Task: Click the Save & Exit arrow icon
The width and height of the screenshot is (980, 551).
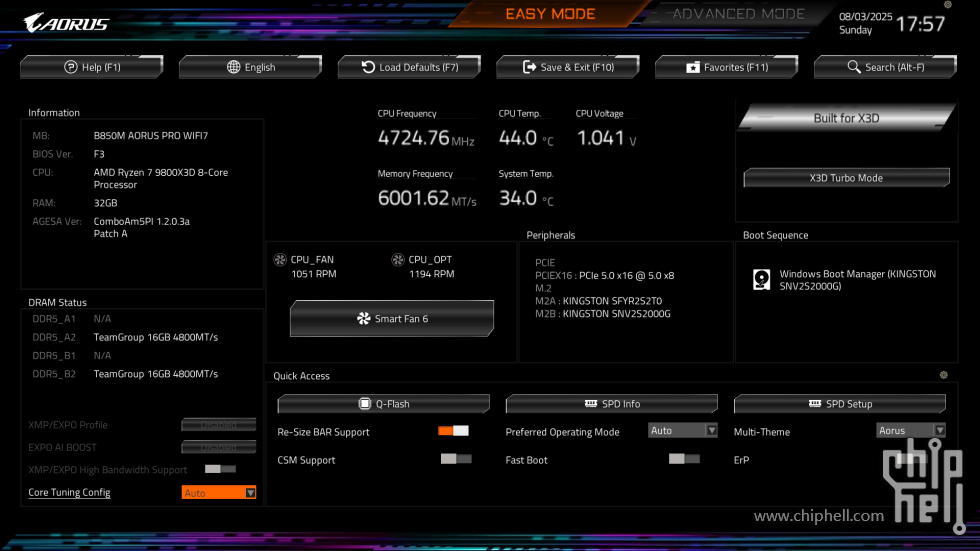Action: [x=529, y=67]
